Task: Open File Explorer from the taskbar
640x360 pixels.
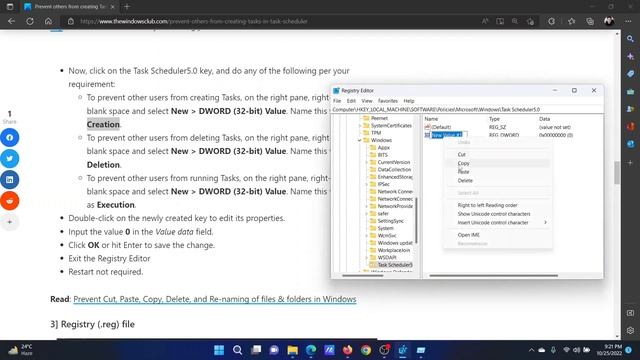Action: point(293,350)
